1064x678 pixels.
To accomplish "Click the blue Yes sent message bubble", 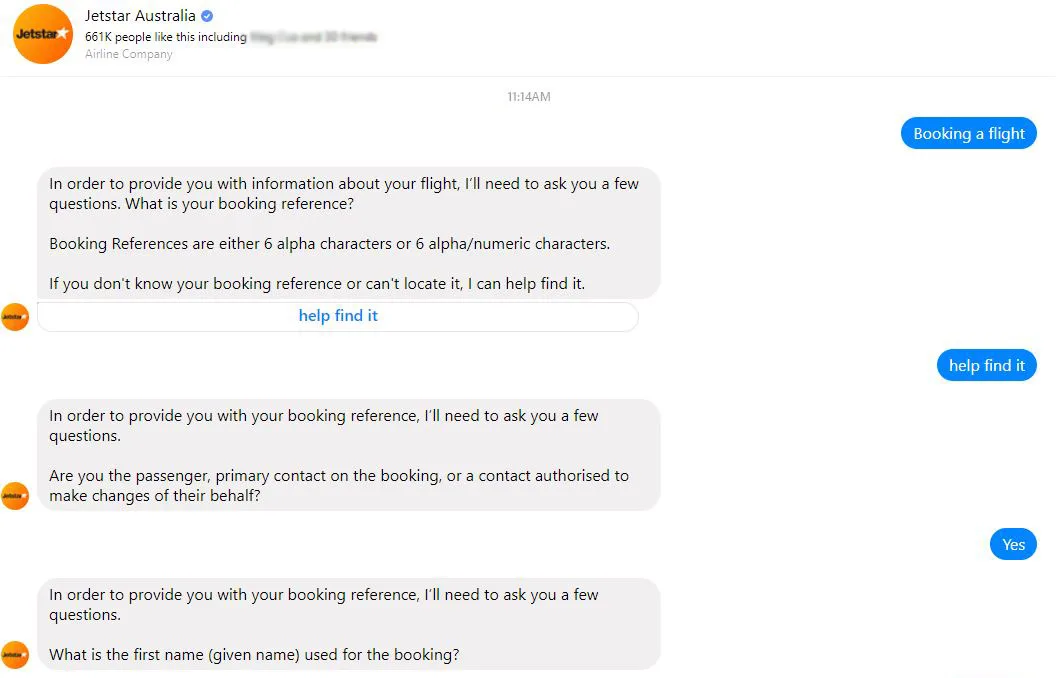I will (1013, 544).
